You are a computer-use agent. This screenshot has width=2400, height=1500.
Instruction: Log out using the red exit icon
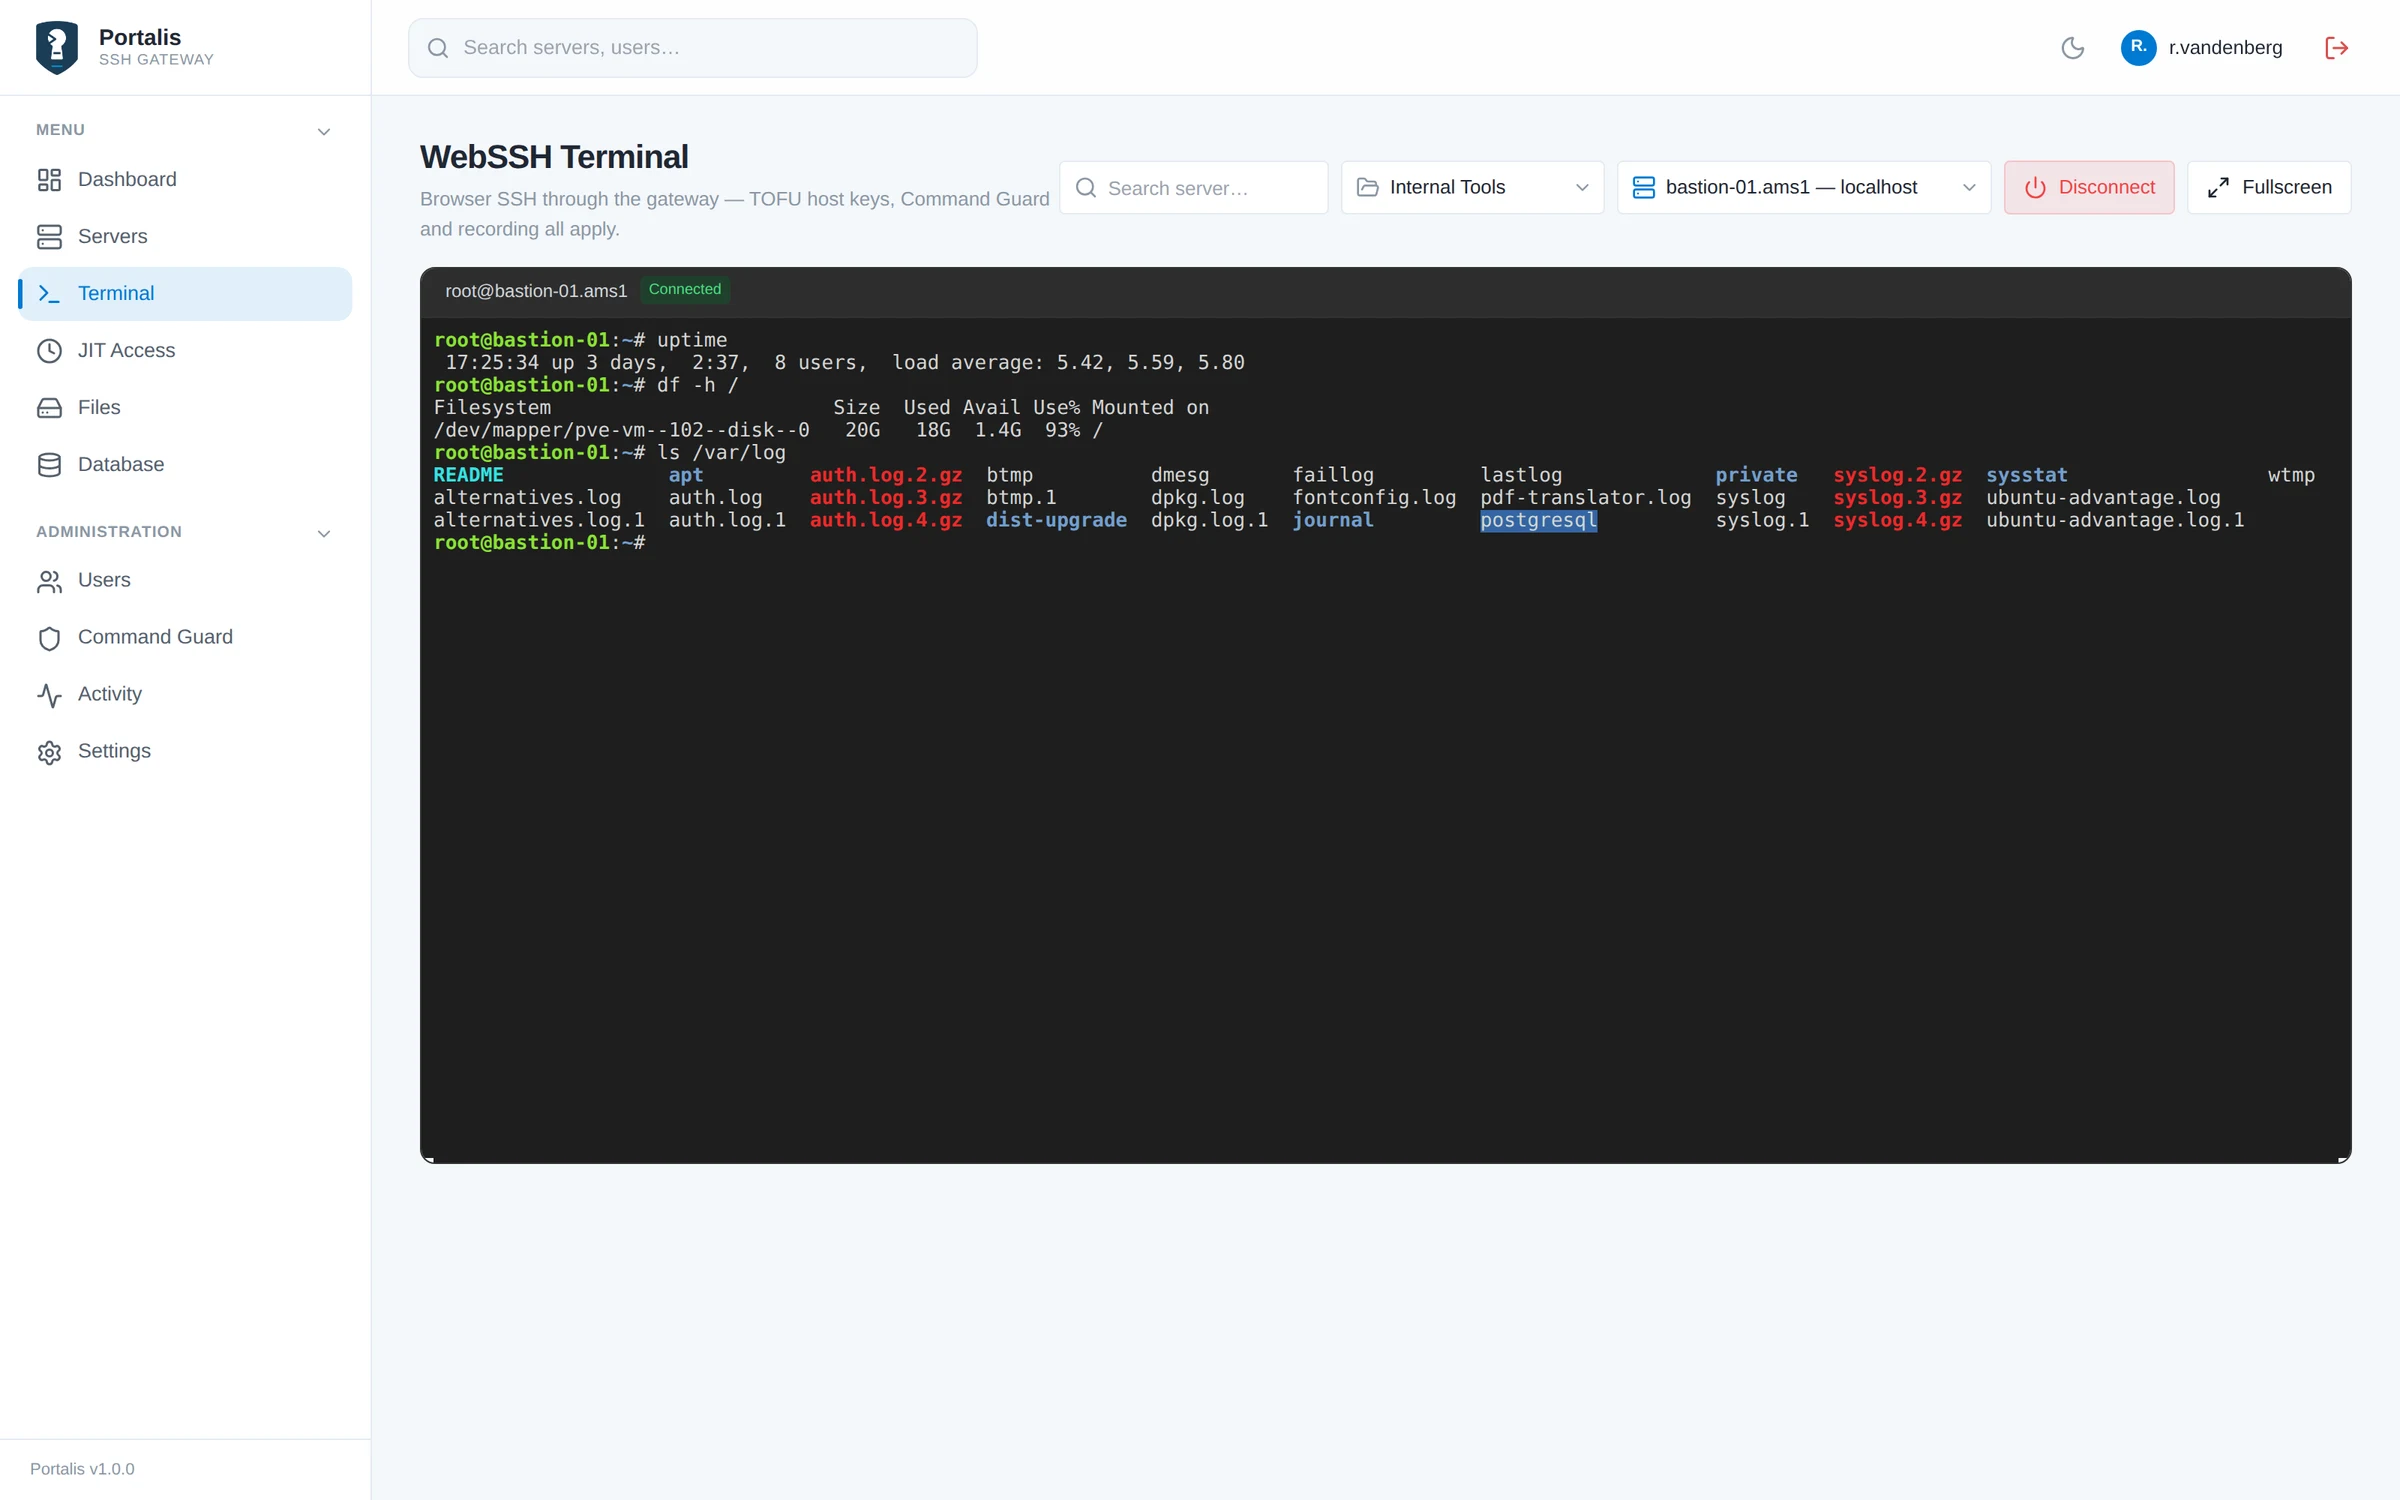[2336, 47]
